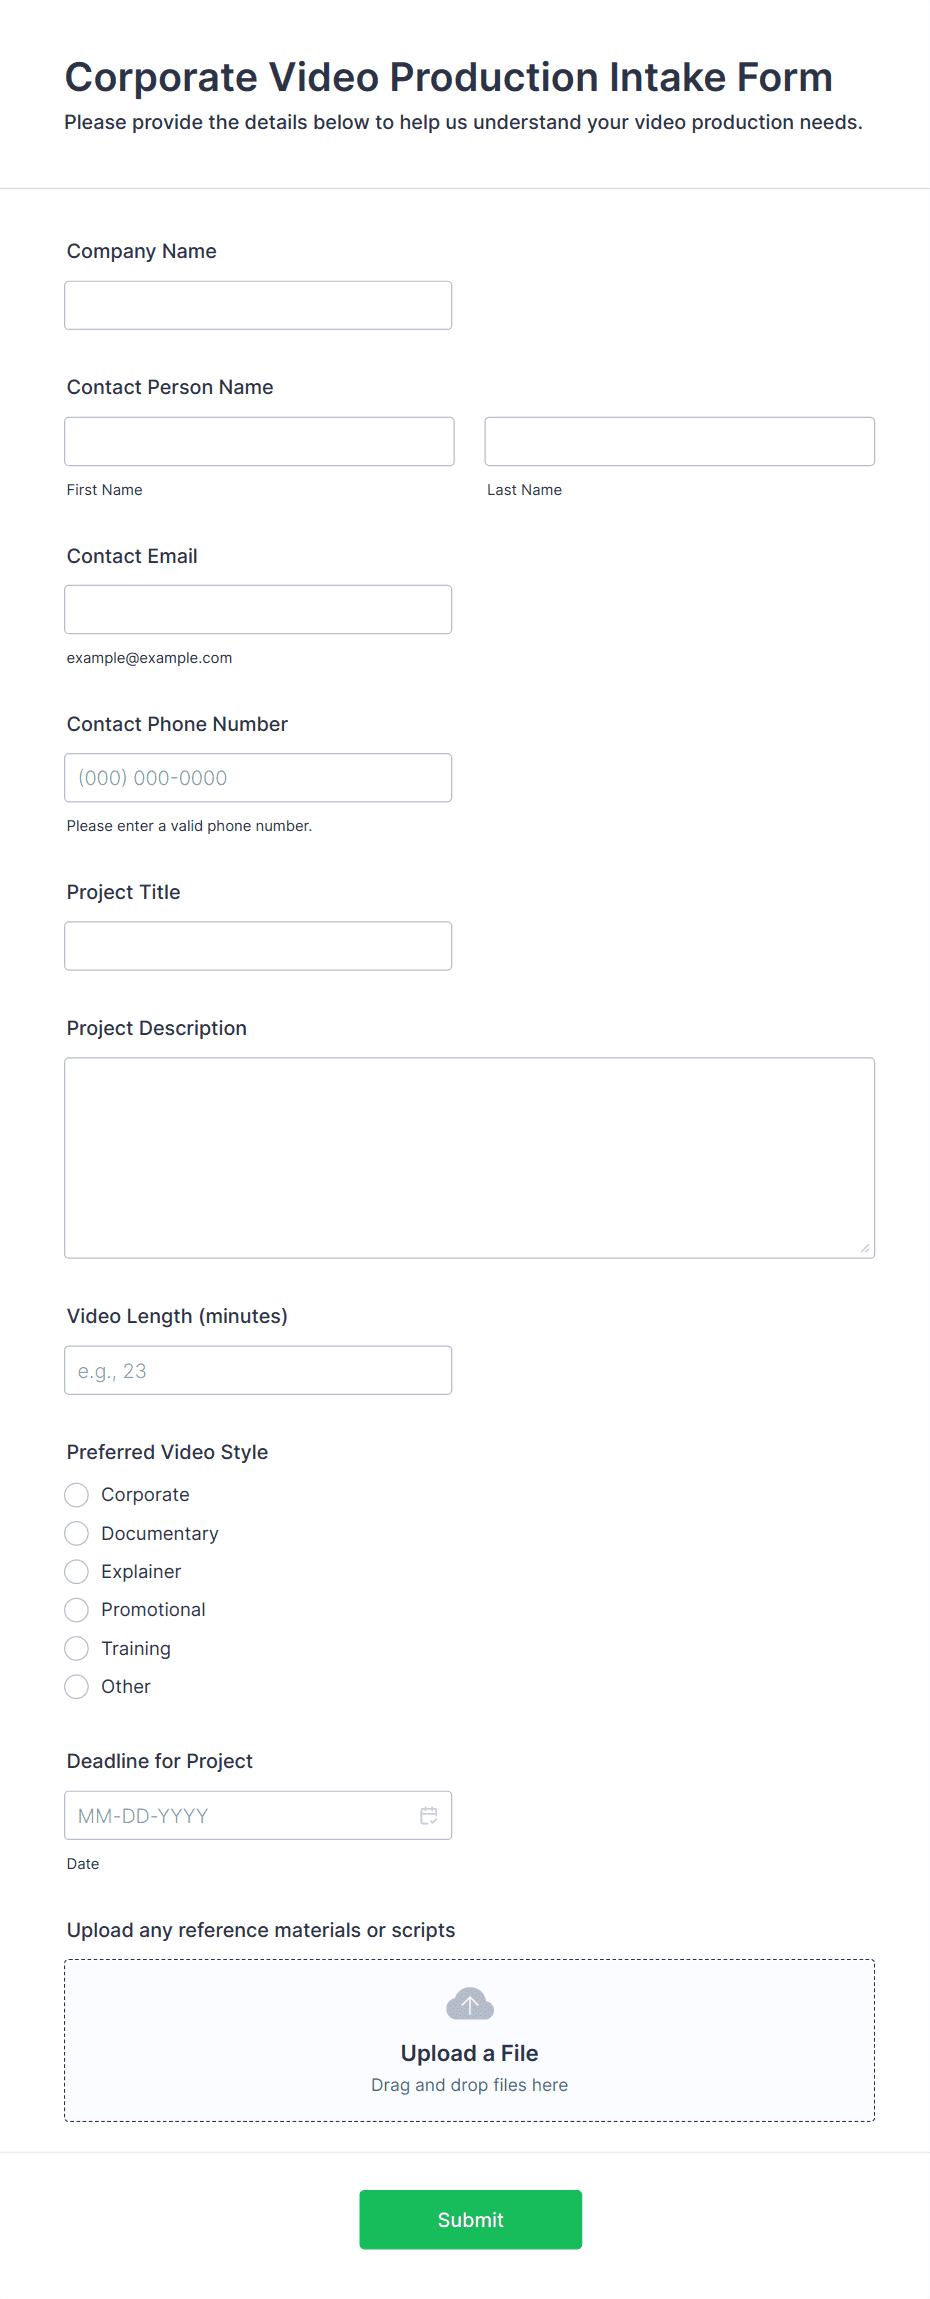Grab the Project Description resize handle
This screenshot has width=930, height=2299.
865,1248
